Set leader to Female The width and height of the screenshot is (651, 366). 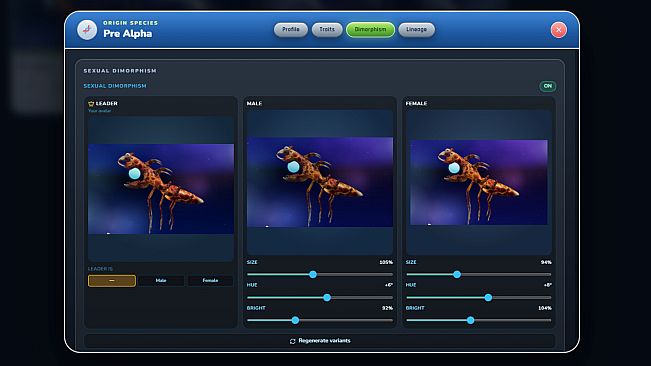[210, 281]
